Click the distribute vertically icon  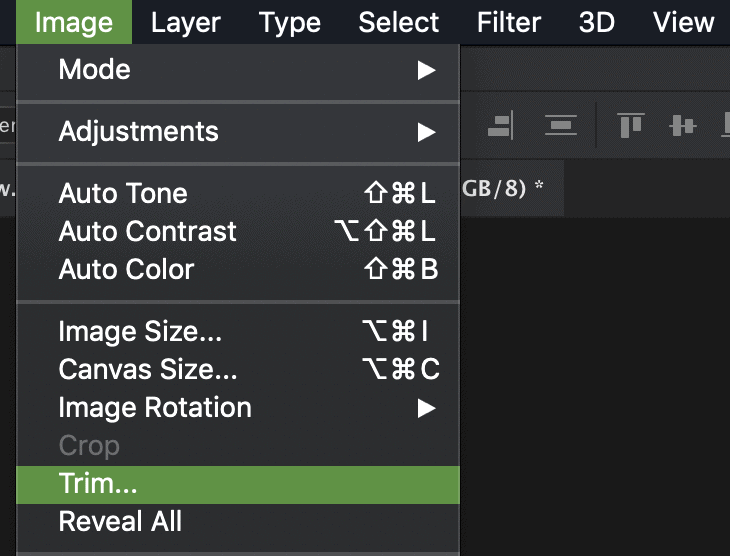[x=561, y=125]
